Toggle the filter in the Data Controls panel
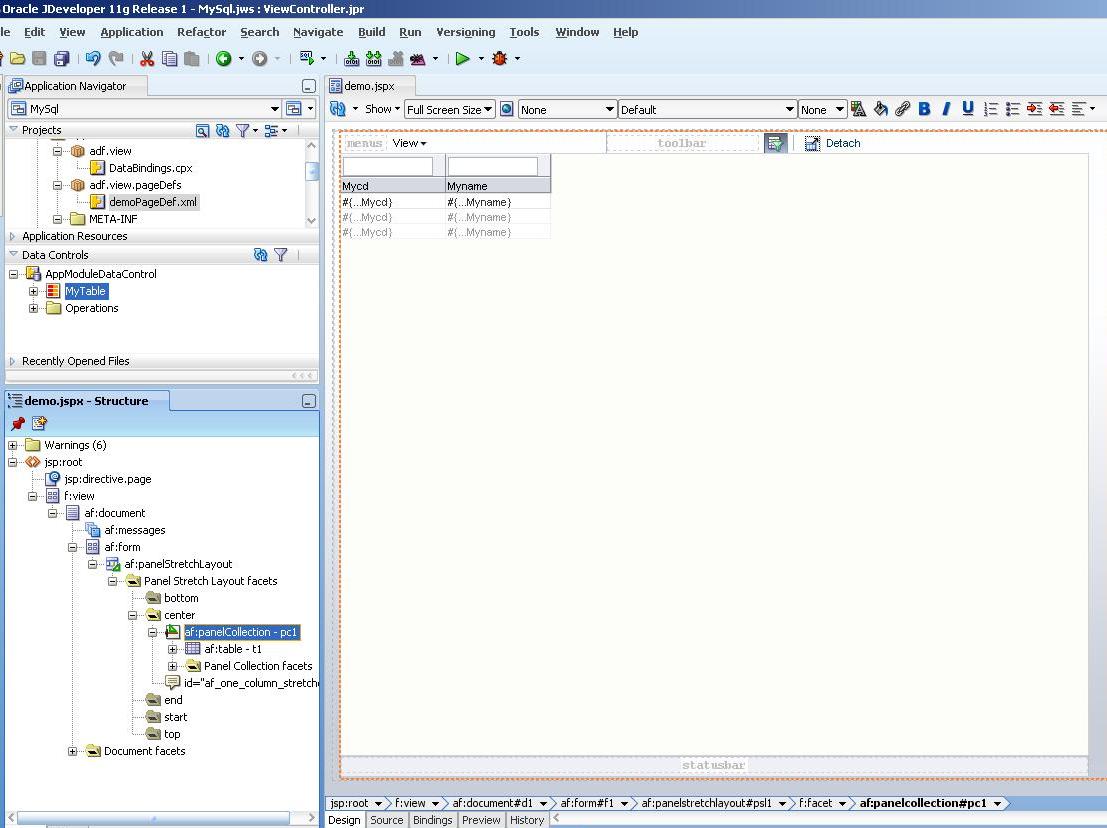 (281, 254)
